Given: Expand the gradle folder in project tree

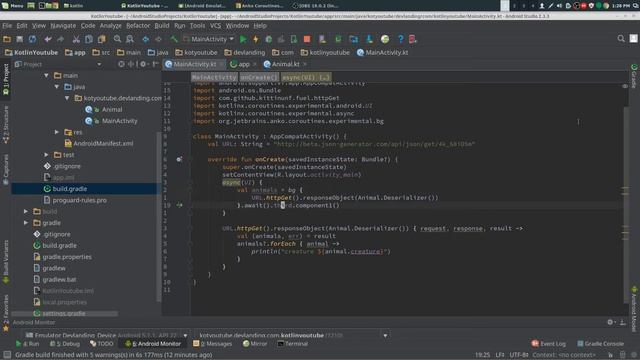Looking at the screenshot, I should pos(26,223).
